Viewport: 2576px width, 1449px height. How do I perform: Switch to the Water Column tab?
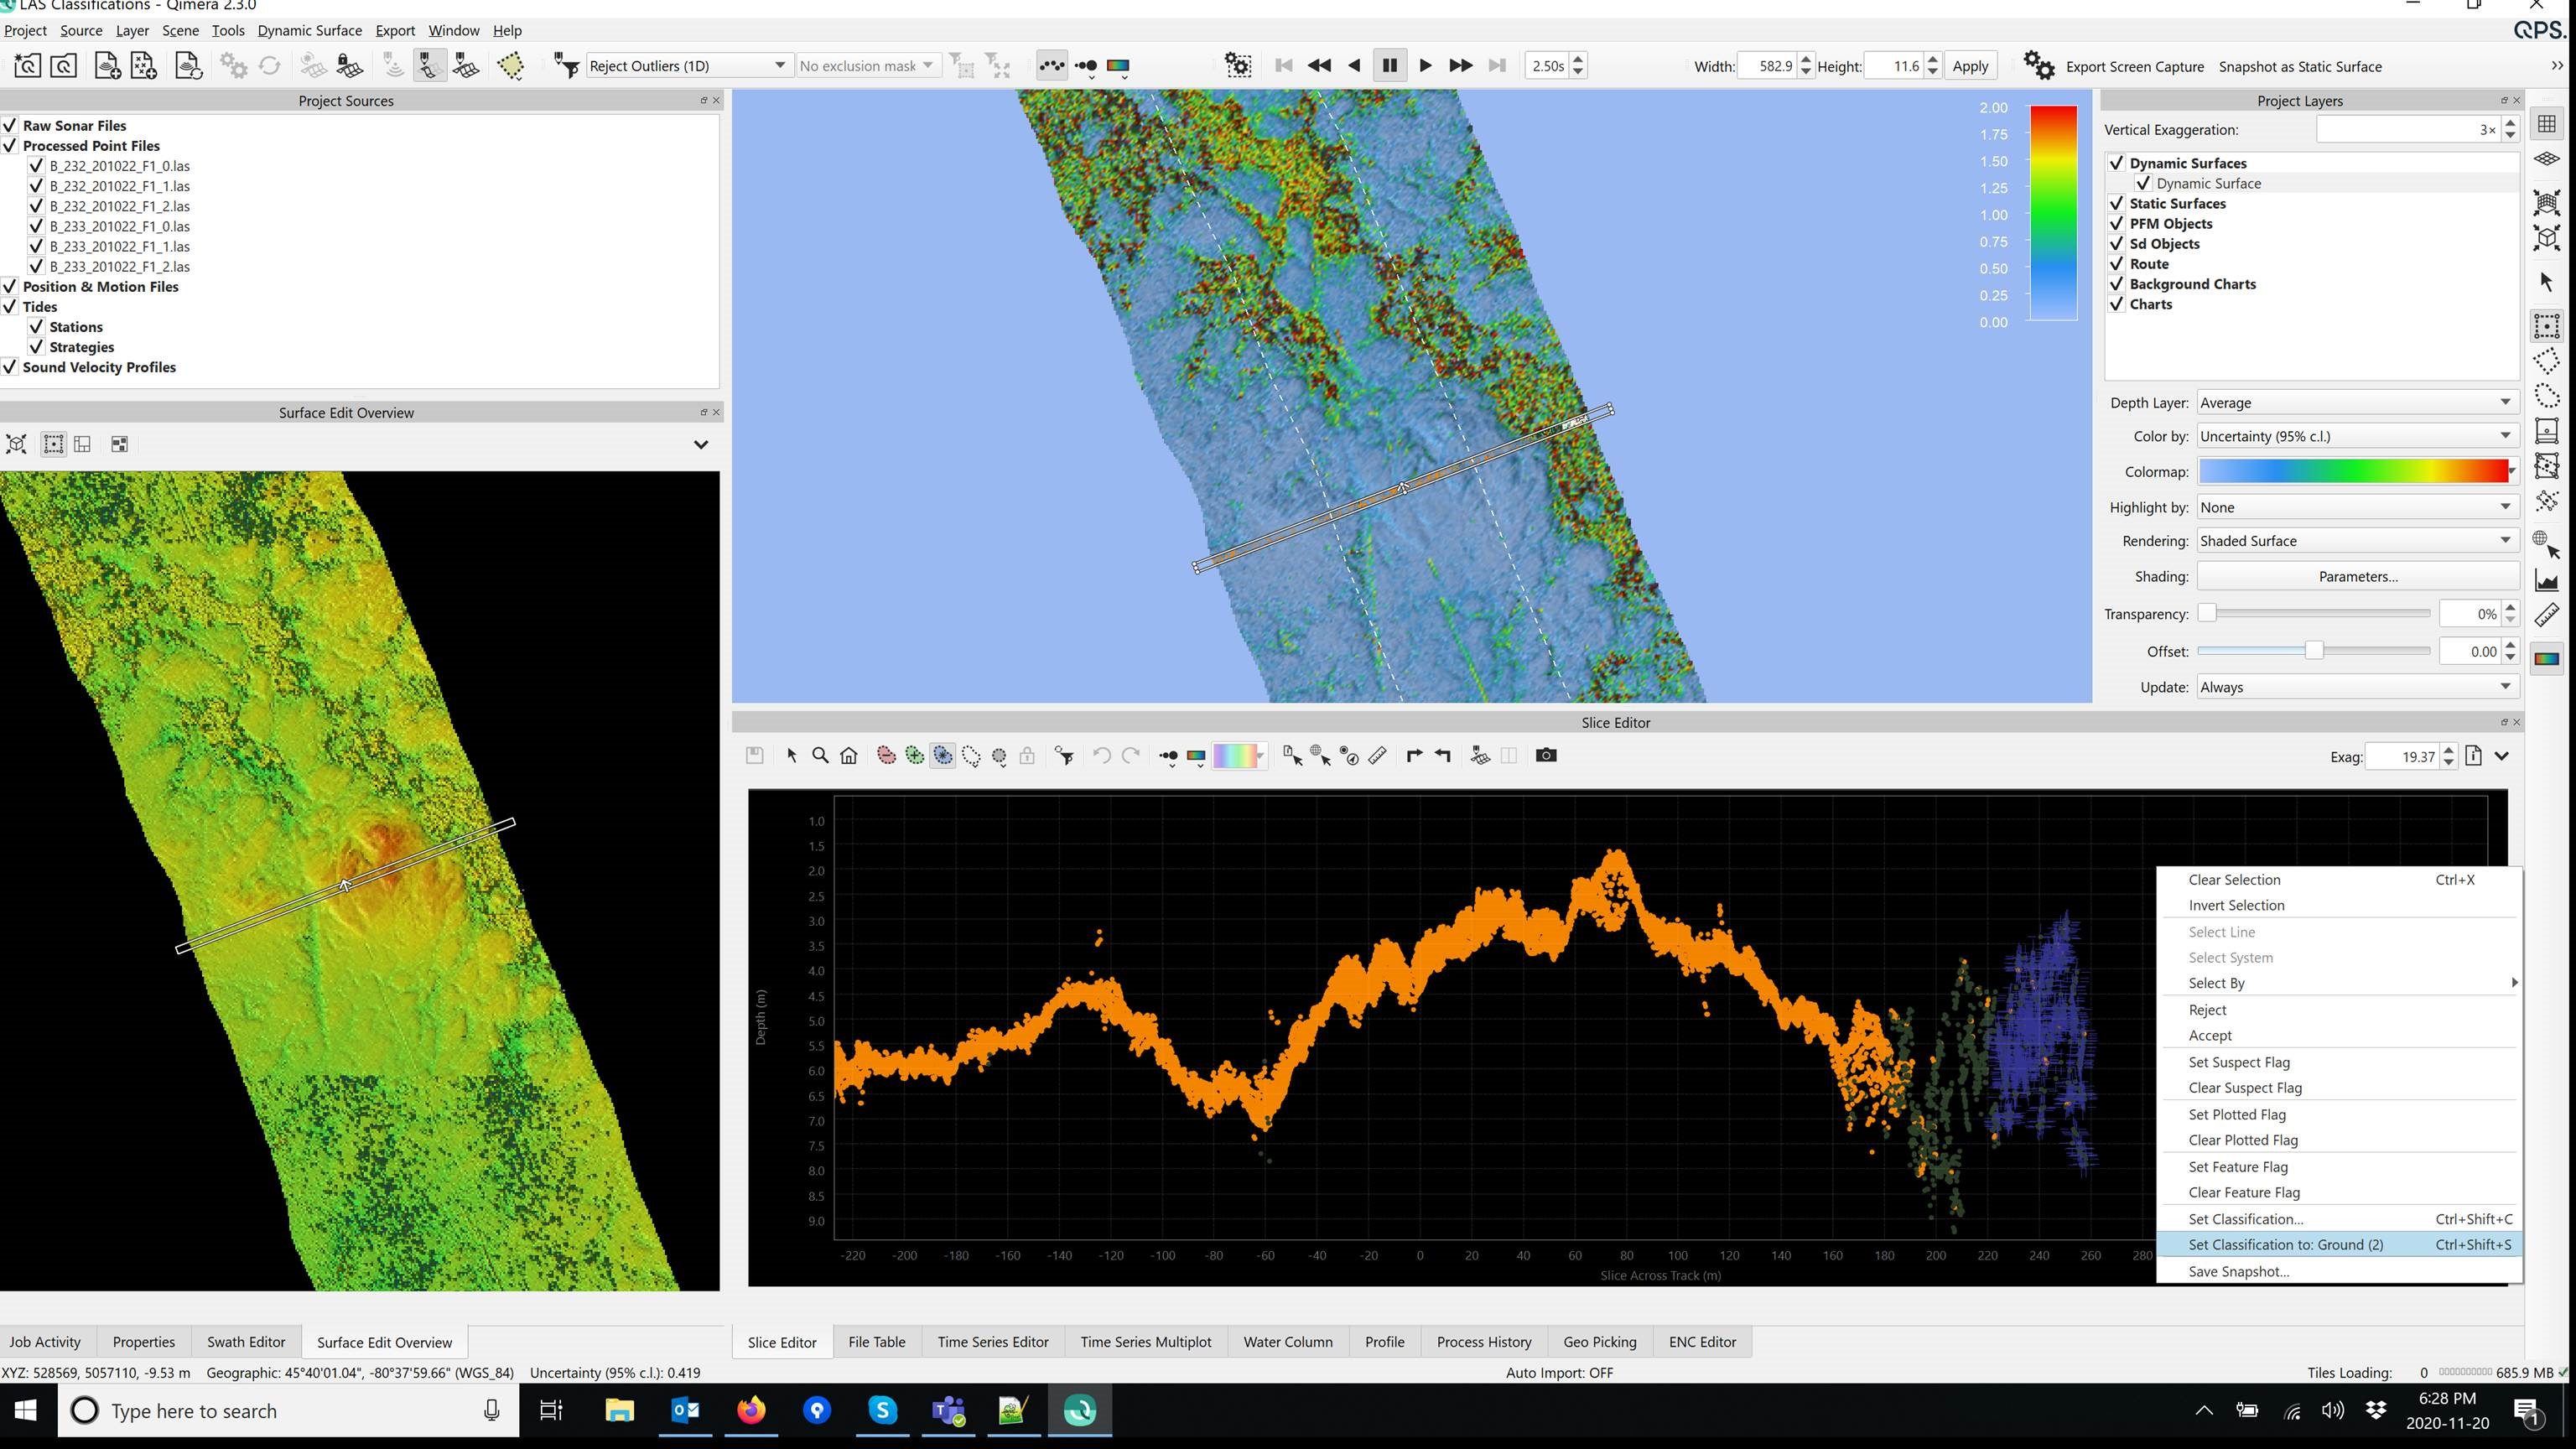1287,1341
